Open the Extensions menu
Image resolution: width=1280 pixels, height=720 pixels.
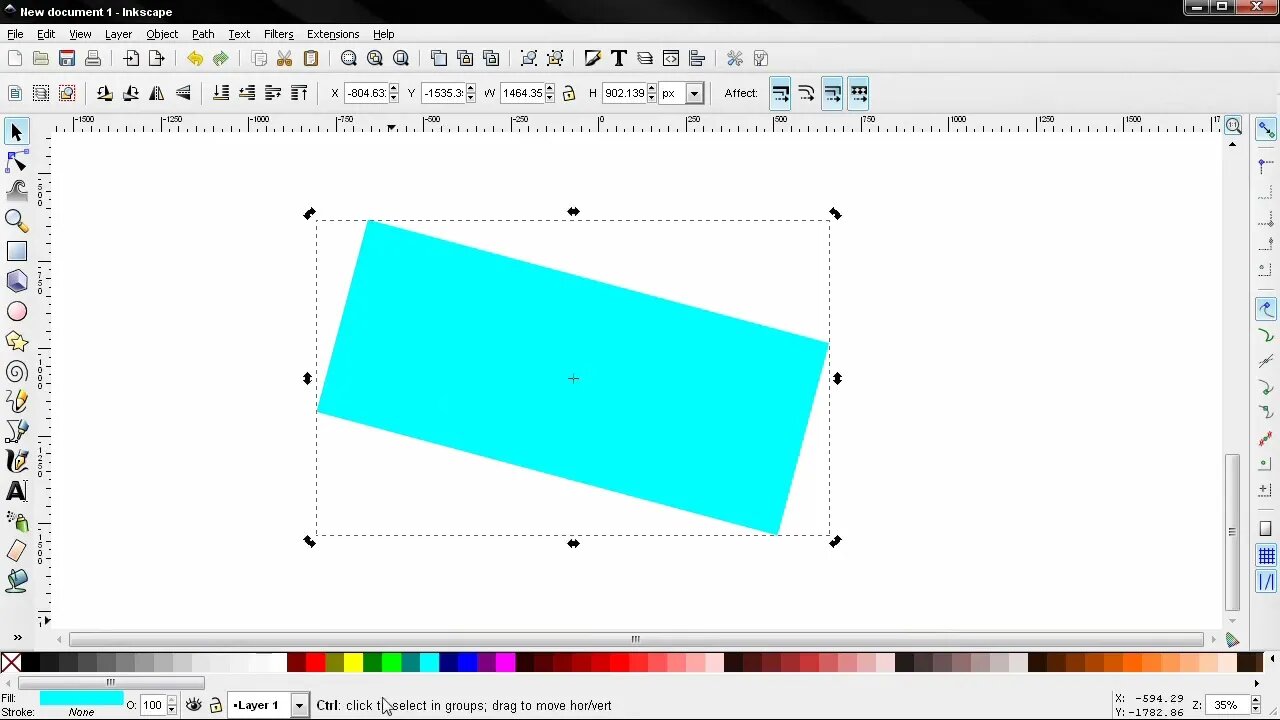point(333,34)
